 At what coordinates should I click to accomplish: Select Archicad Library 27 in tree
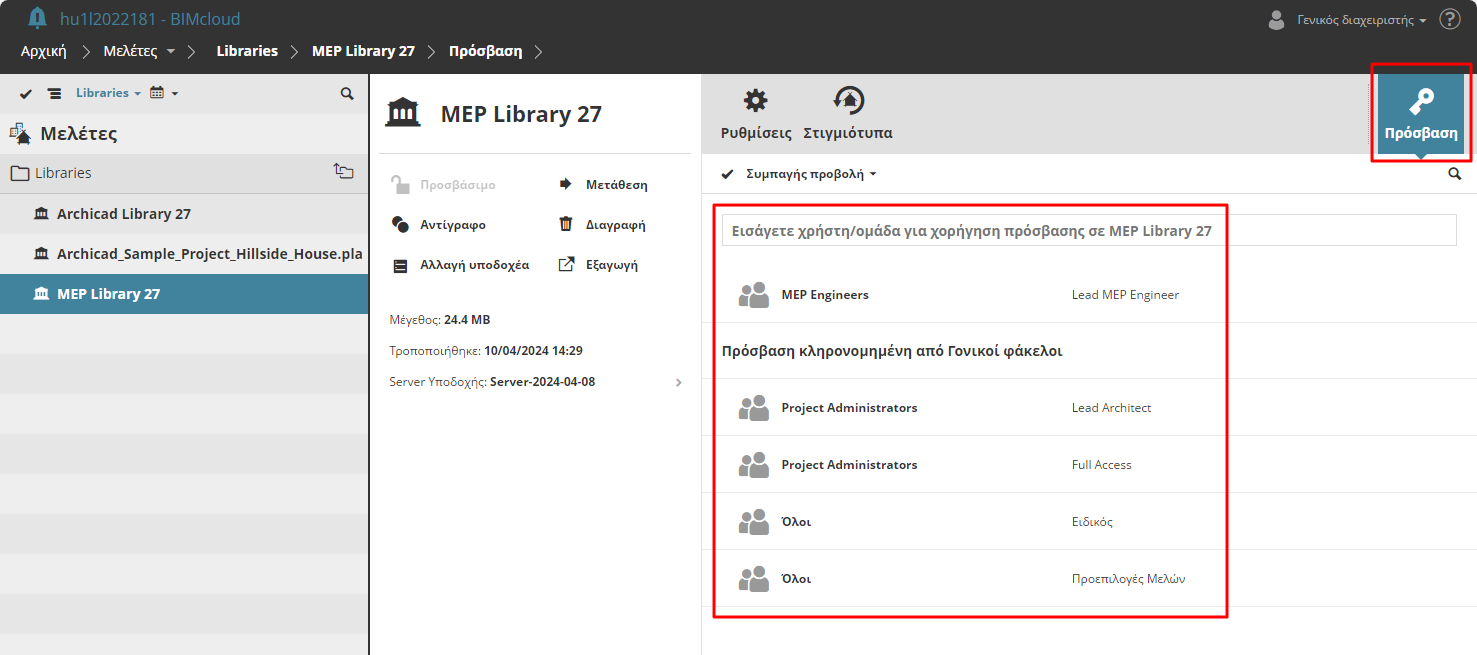pyautogui.click(x=124, y=214)
